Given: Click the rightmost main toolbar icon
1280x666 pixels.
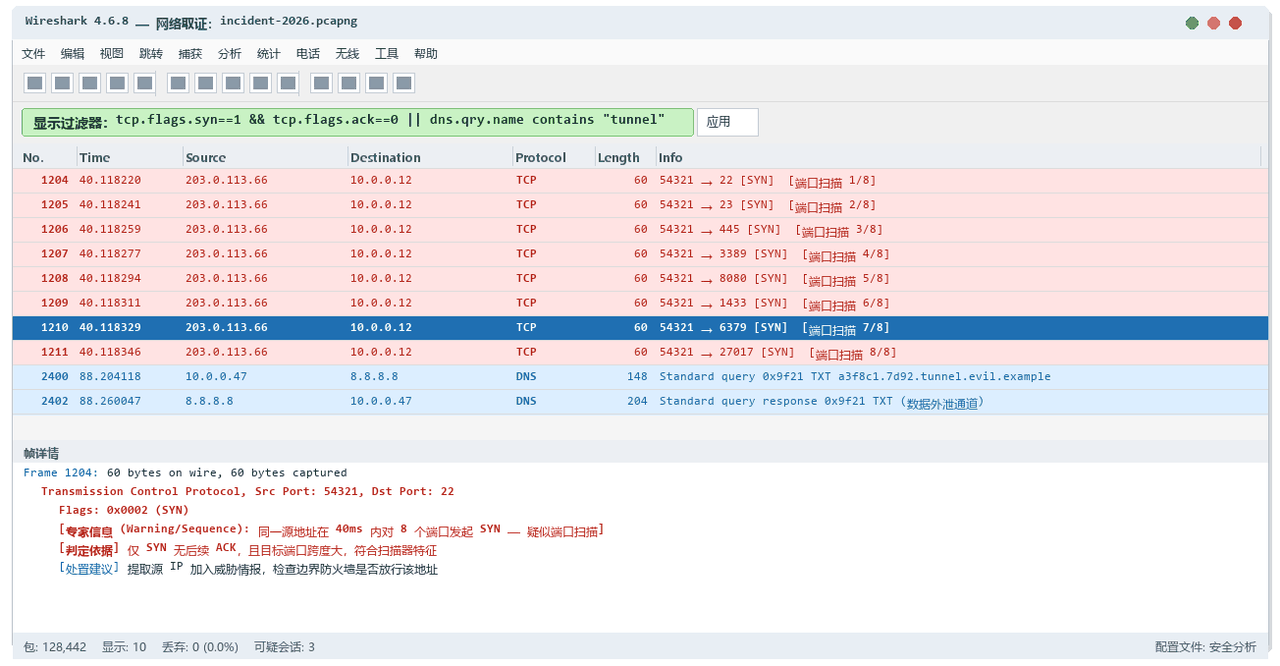Looking at the screenshot, I should pyautogui.click(x=404, y=83).
